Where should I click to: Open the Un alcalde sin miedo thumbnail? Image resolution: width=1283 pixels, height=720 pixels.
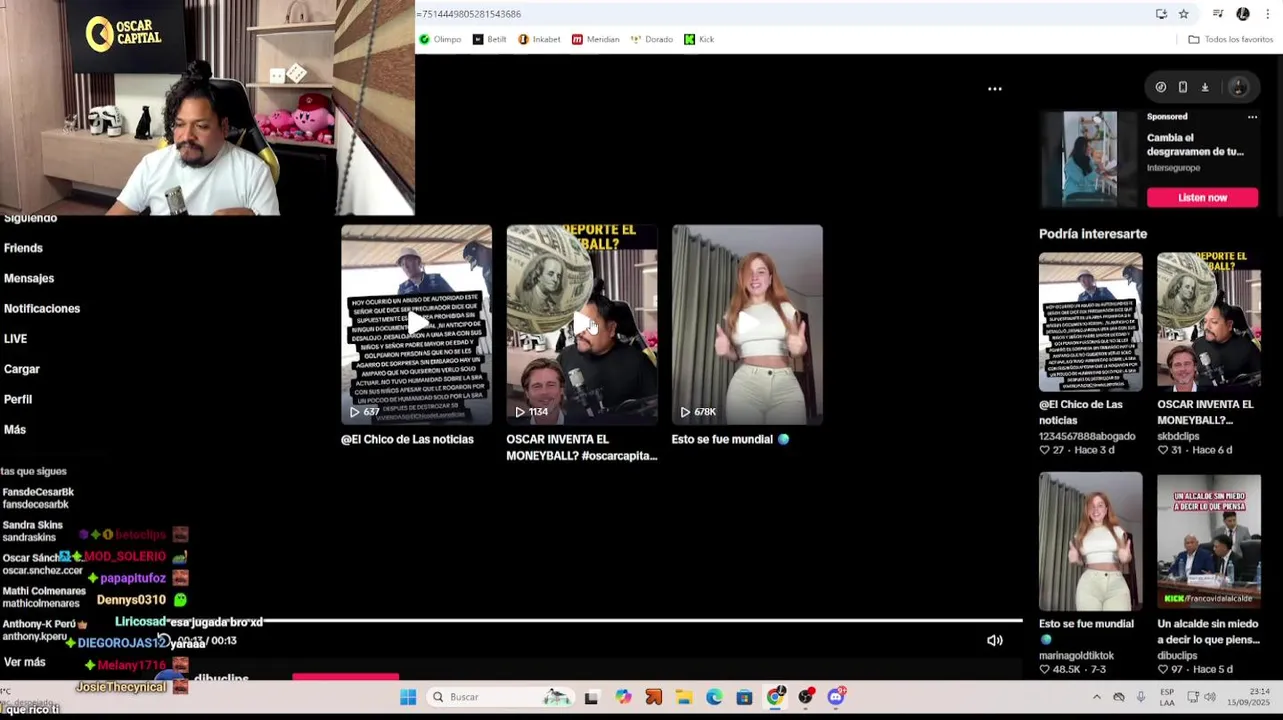[1209, 541]
